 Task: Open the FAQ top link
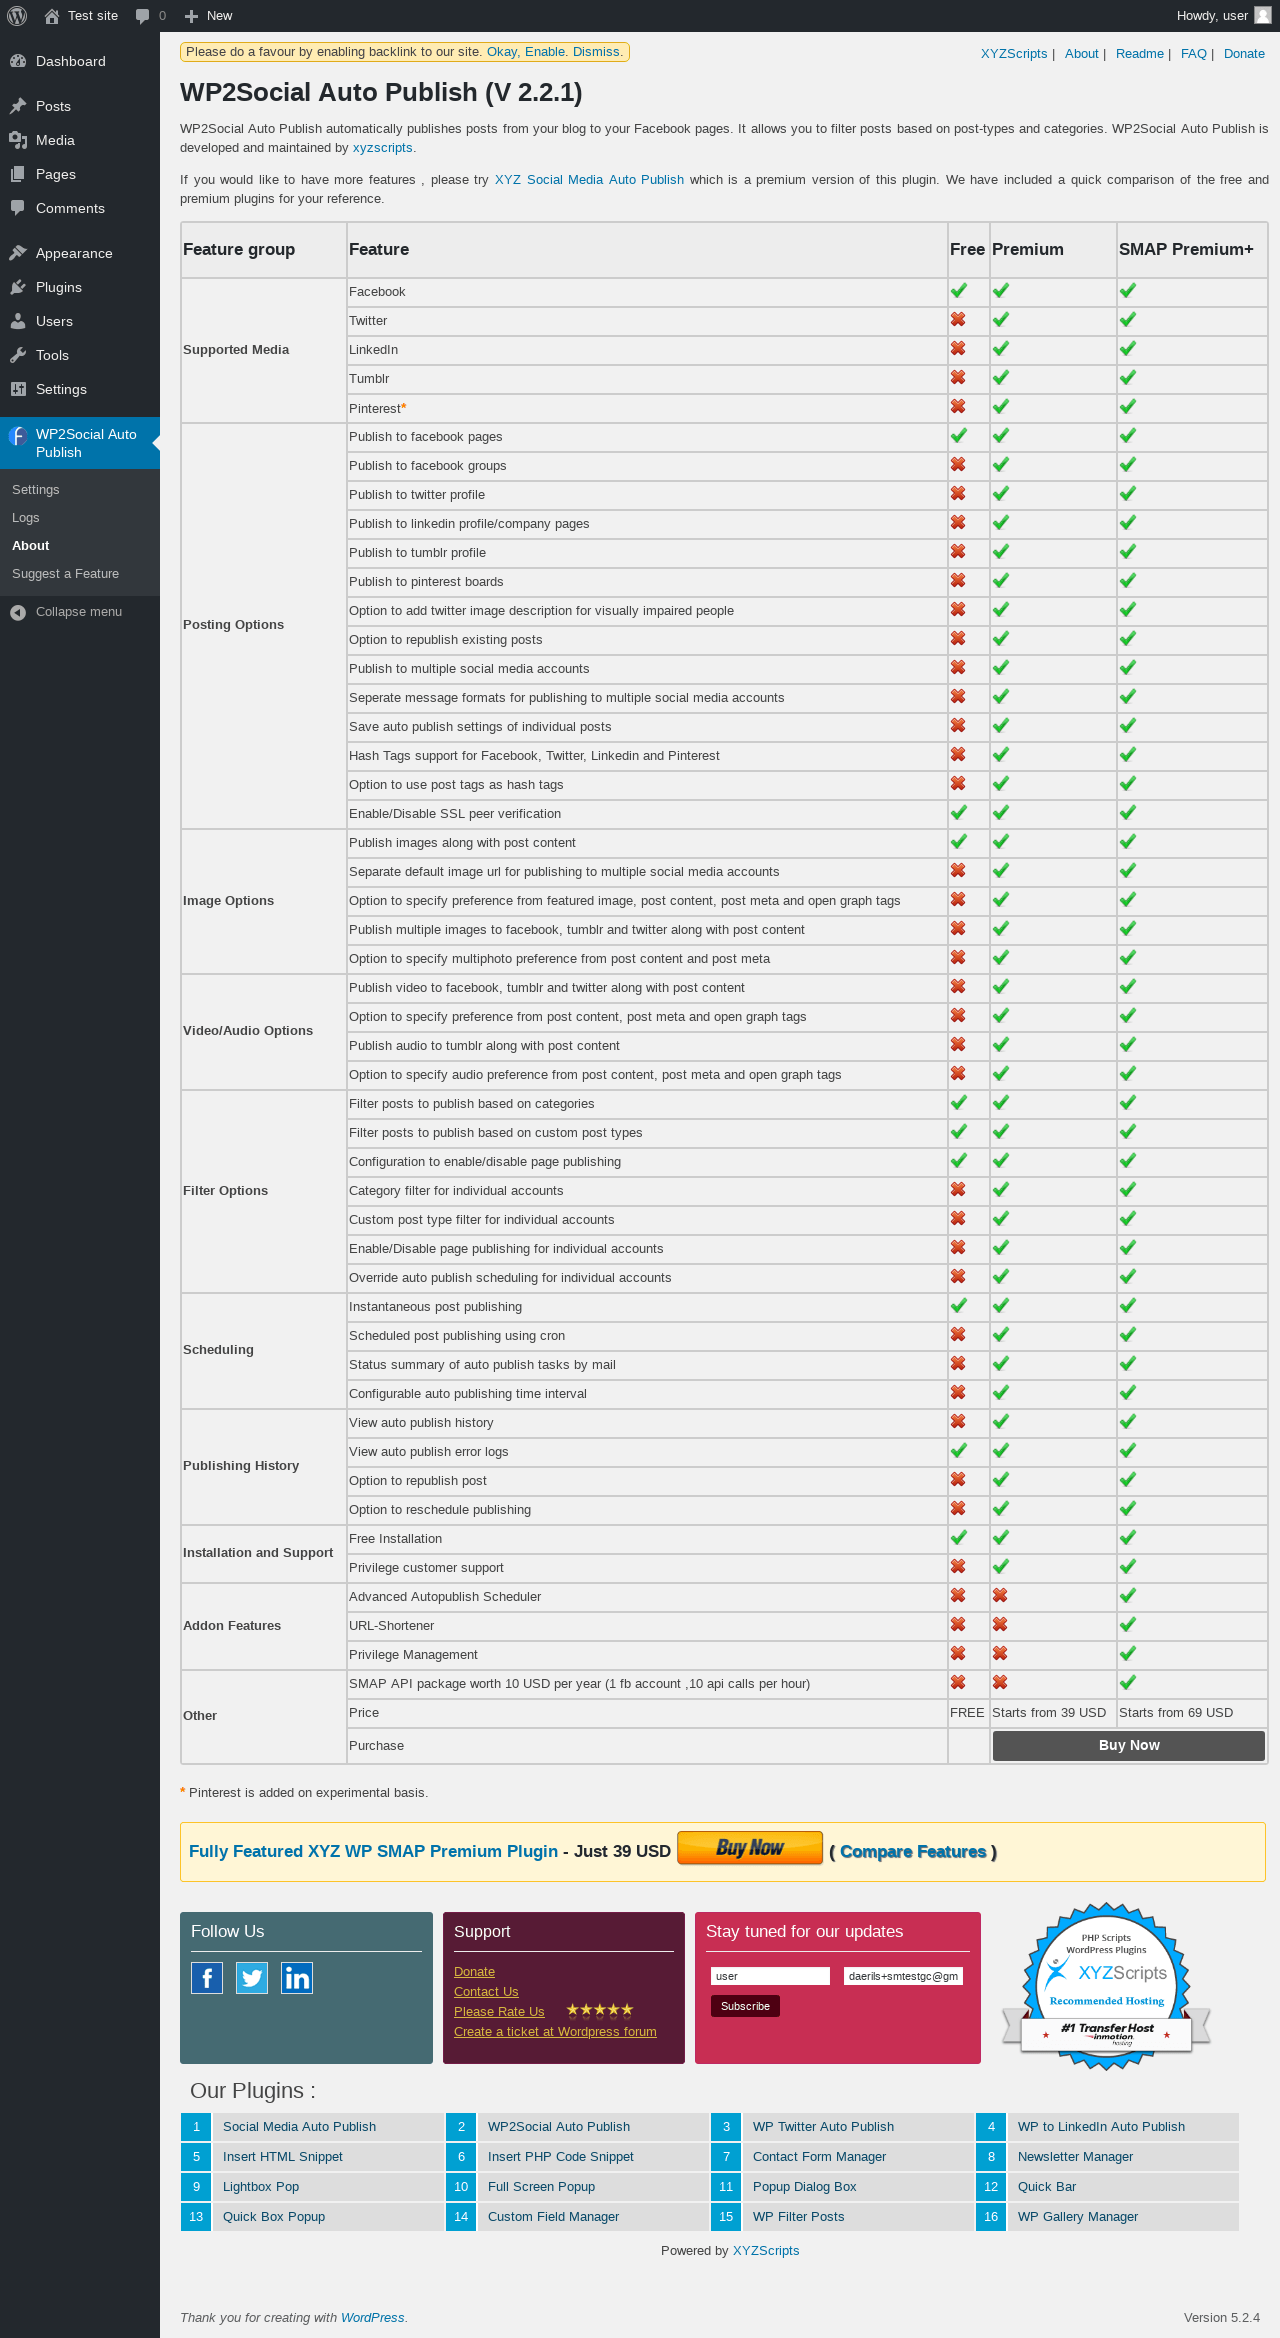[x=1194, y=54]
